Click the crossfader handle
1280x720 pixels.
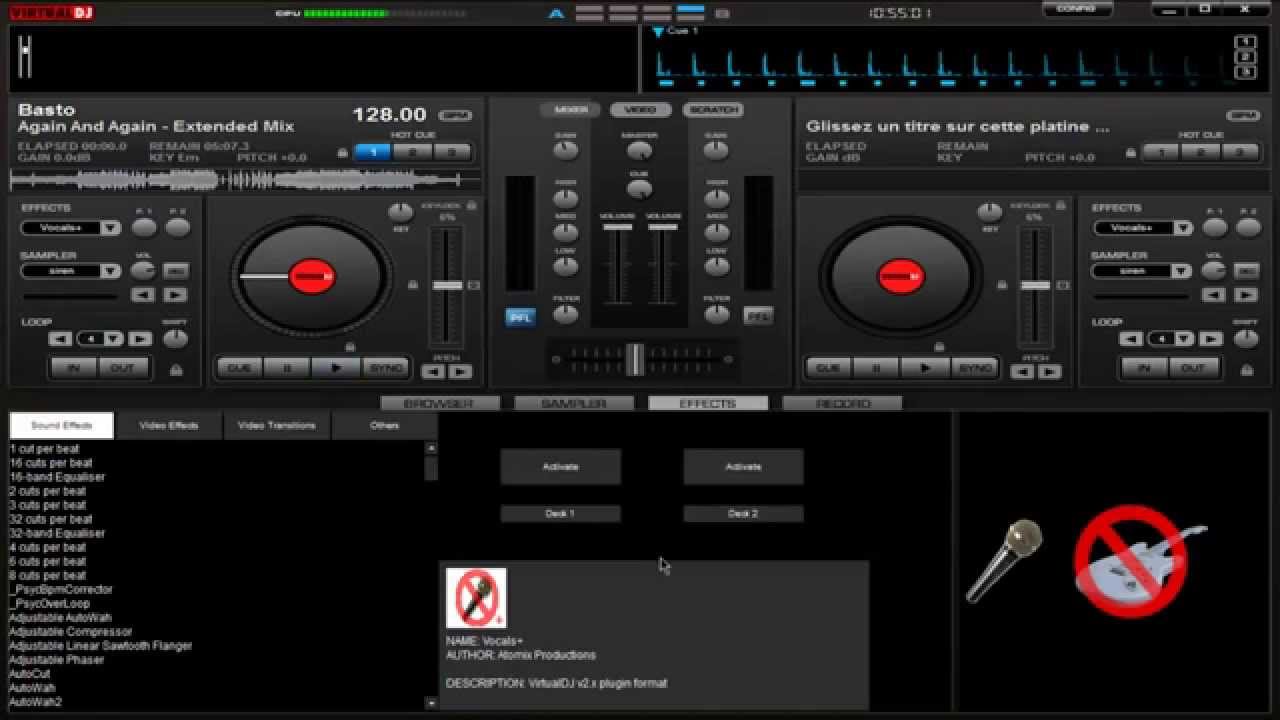pos(635,359)
